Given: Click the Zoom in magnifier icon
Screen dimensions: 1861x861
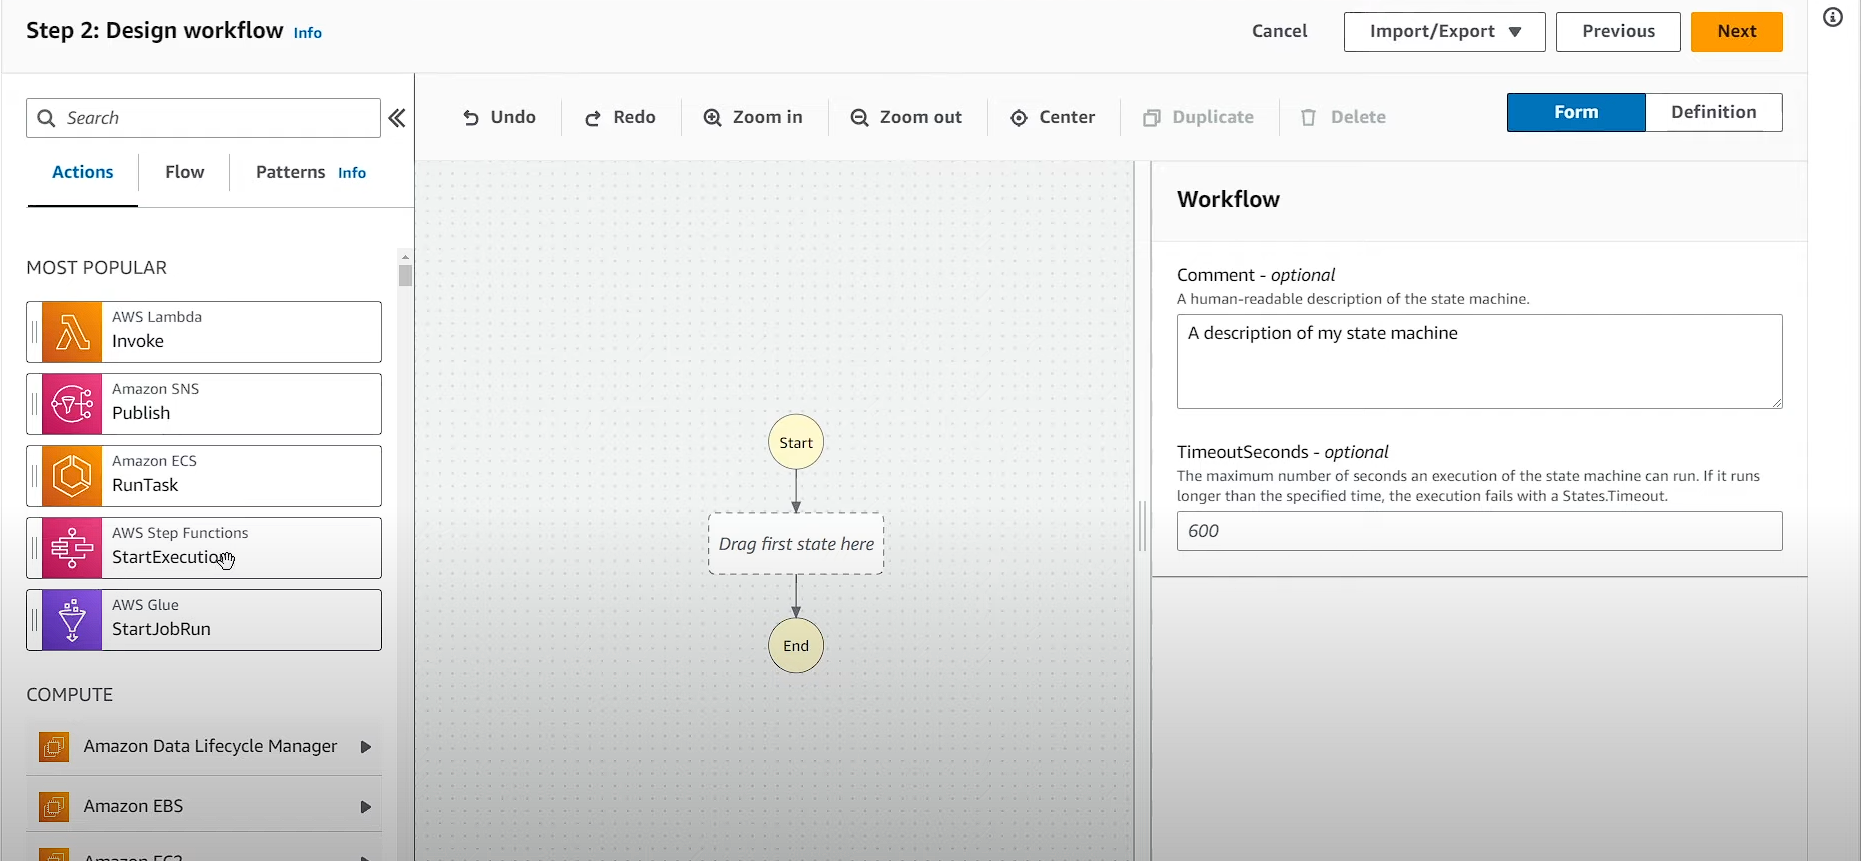Looking at the screenshot, I should coord(712,118).
